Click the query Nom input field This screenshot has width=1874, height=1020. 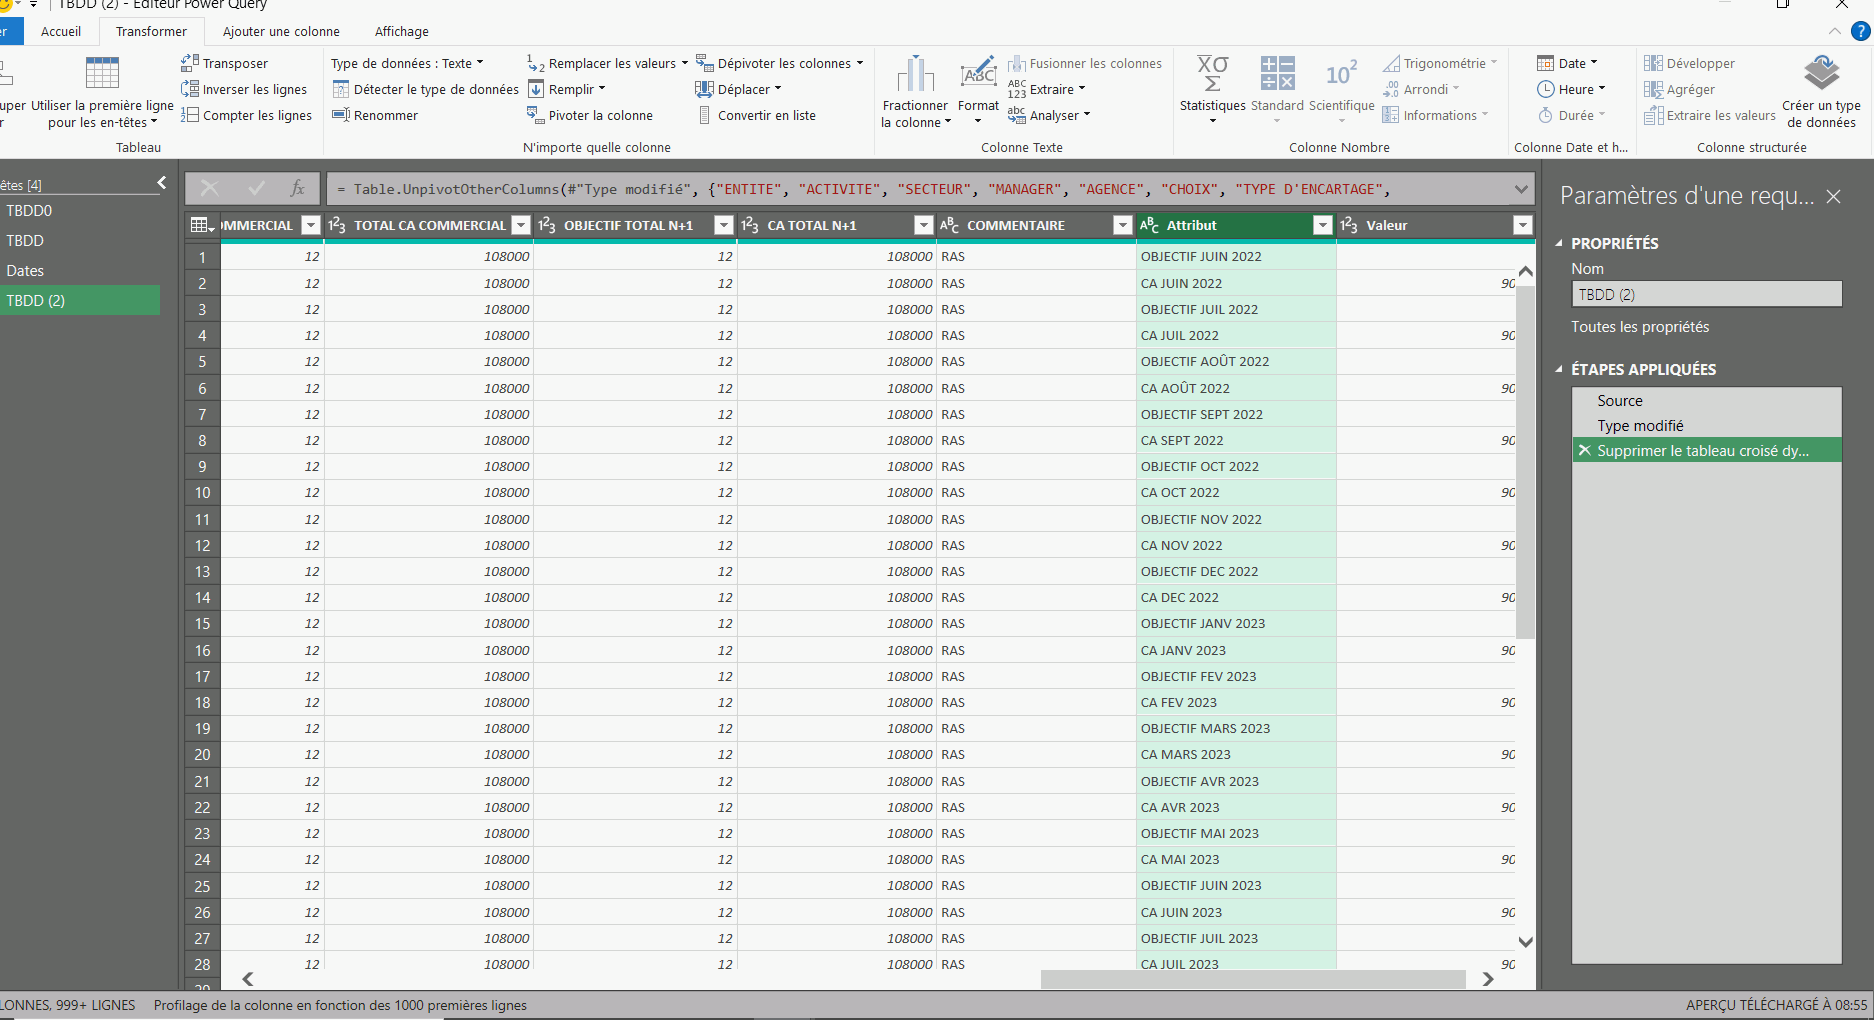tap(1706, 294)
